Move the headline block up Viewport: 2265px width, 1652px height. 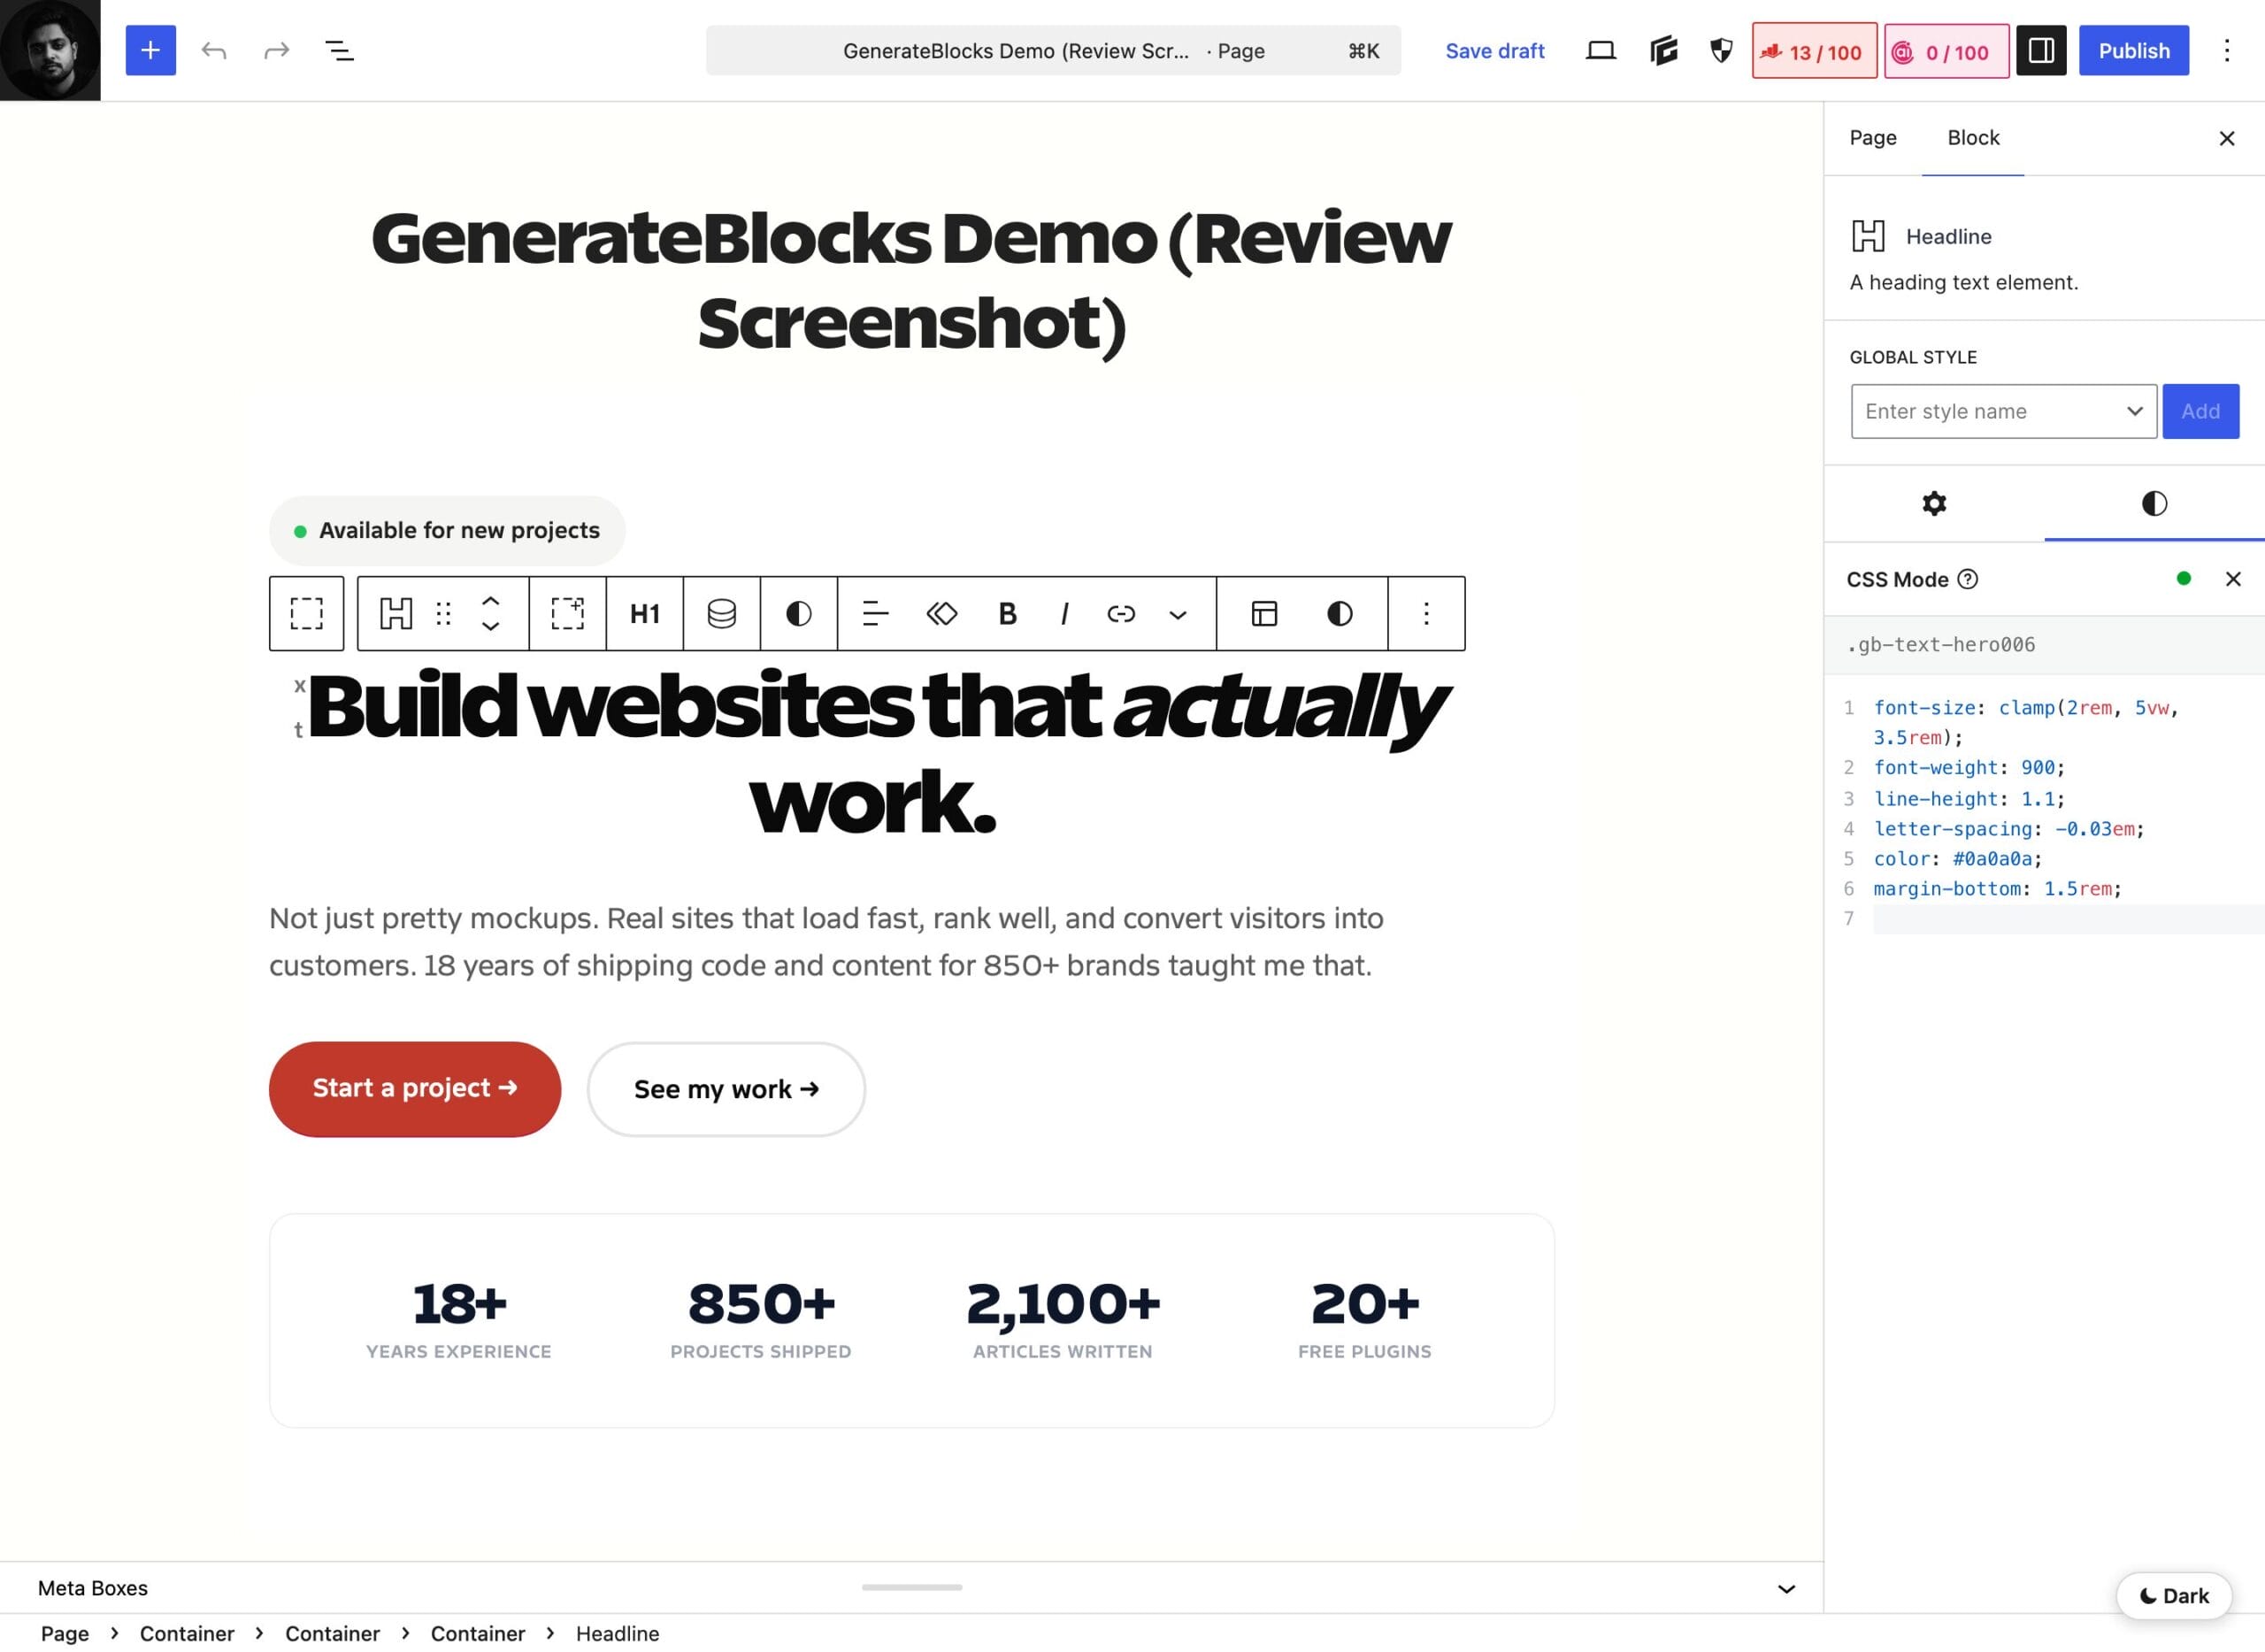tap(490, 601)
